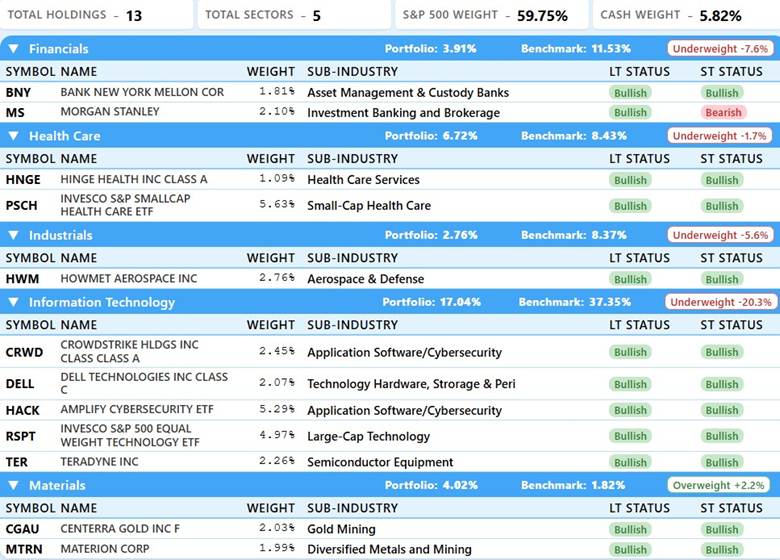Click the SUB-INDUSTRY header under Industrials
This screenshot has height=560, width=780.
click(x=352, y=258)
